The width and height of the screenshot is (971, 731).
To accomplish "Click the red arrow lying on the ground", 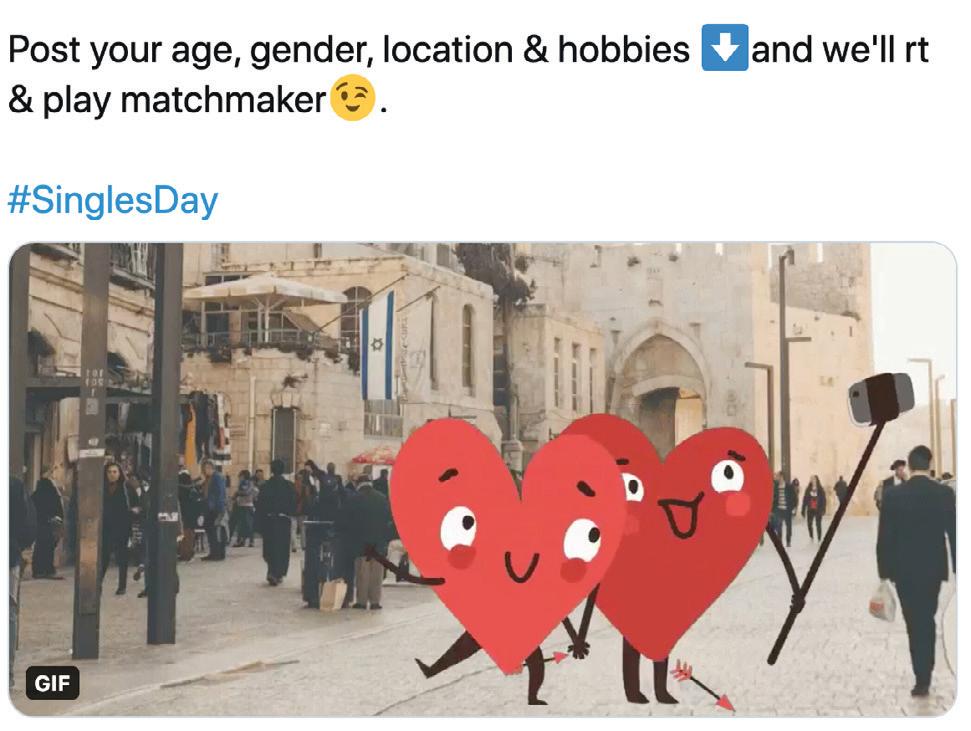I will [x=703, y=686].
